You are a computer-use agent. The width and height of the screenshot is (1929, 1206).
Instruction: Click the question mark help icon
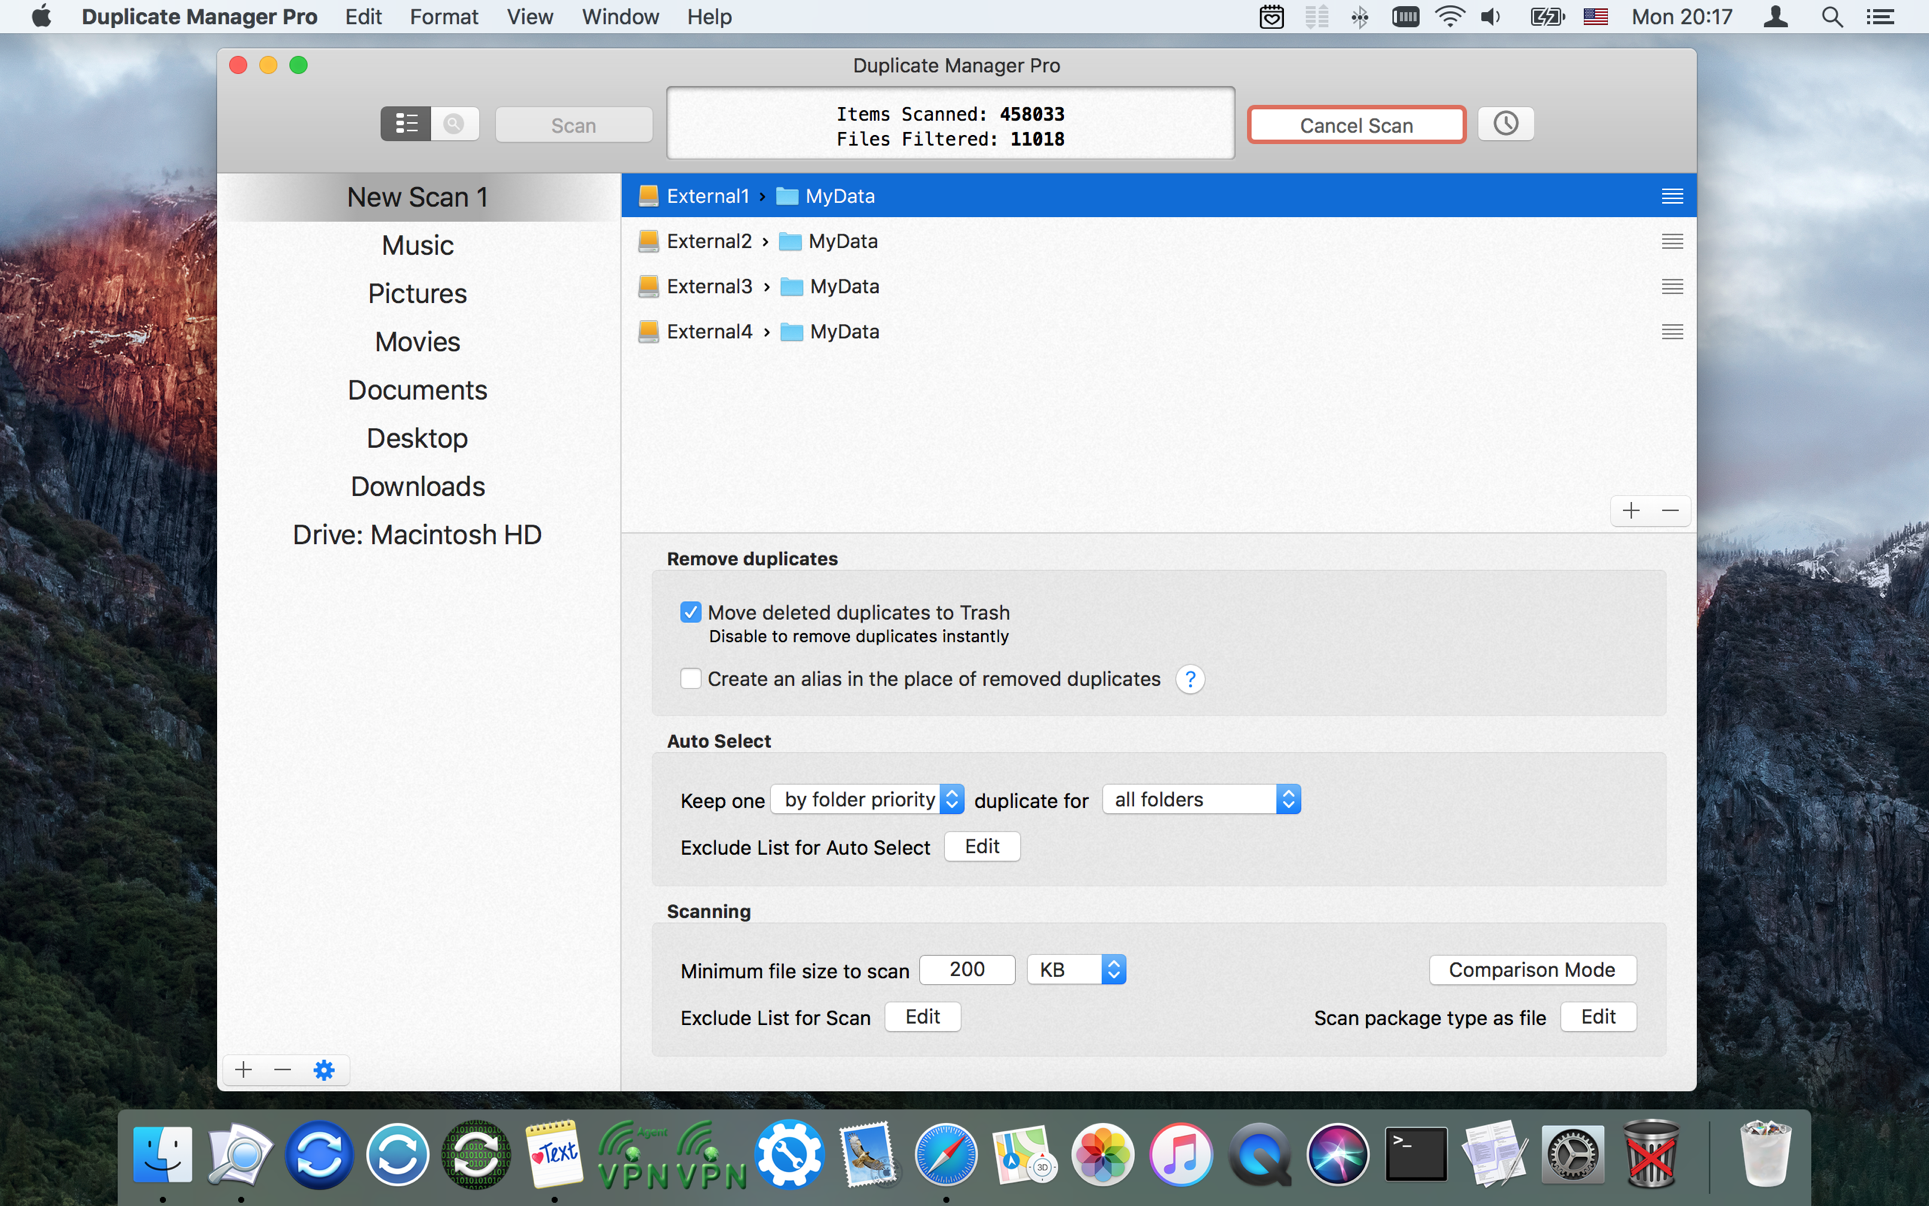[x=1190, y=679]
